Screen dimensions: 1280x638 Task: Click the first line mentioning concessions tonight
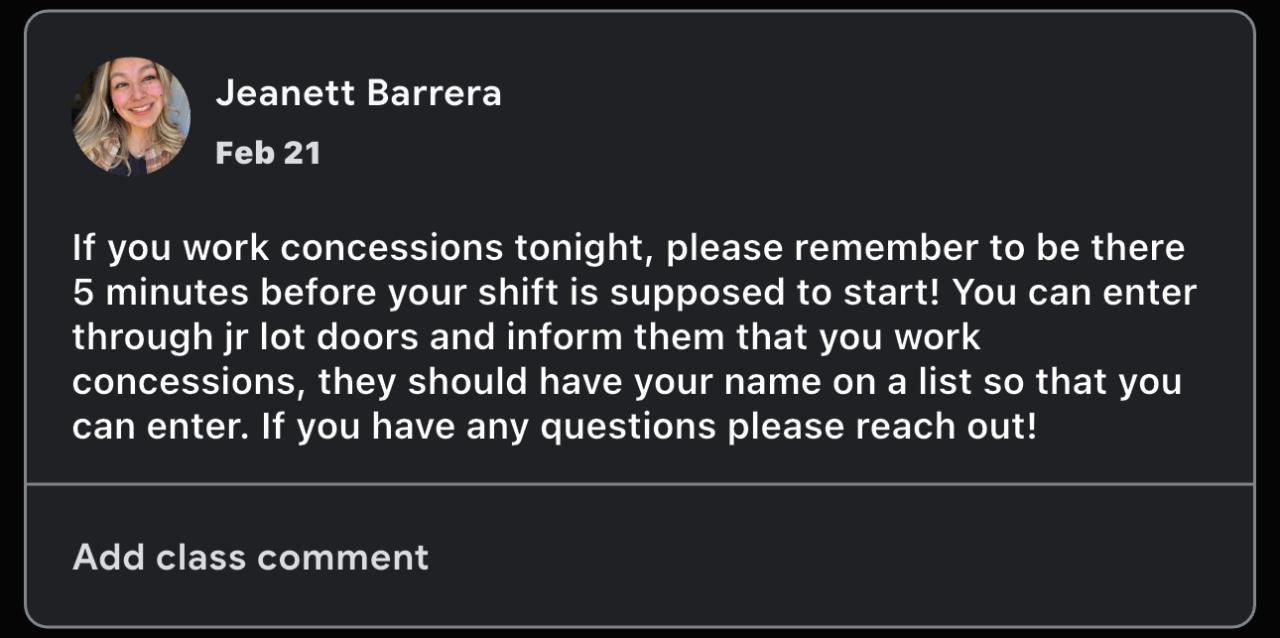[628, 248]
